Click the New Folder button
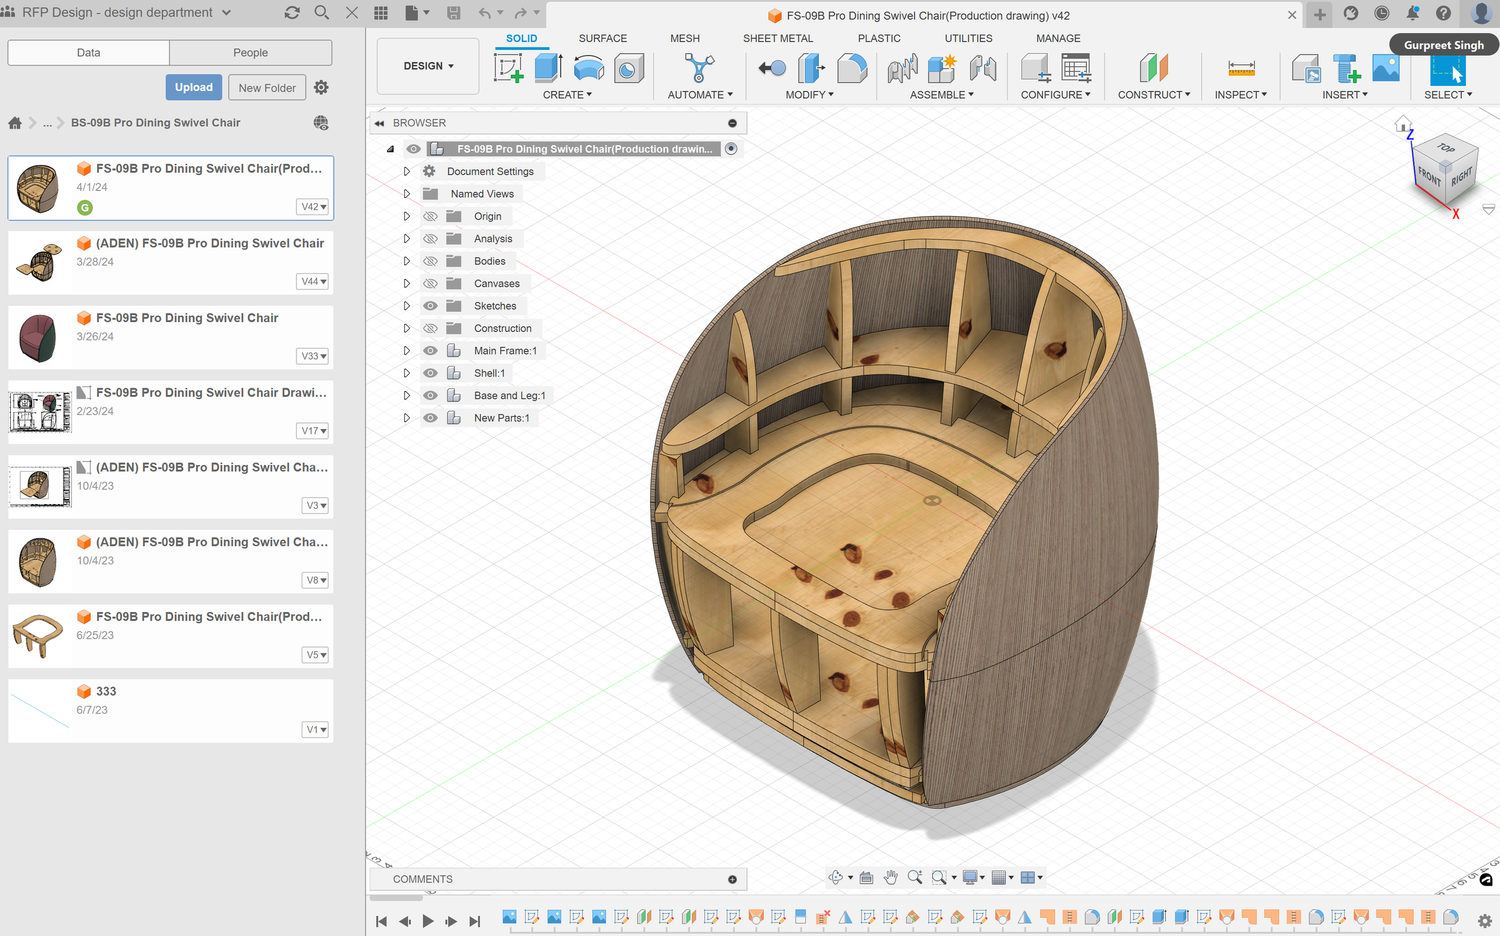1500x936 pixels. pos(267,87)
